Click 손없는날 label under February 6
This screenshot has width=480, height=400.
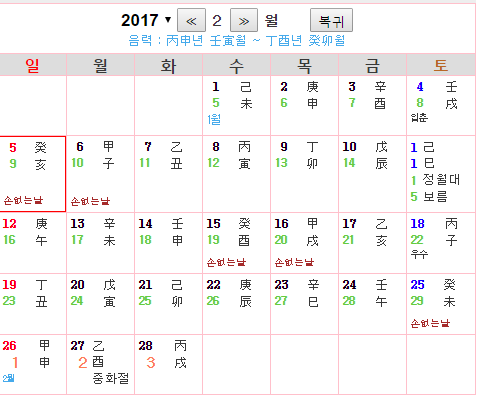click(90, 201)
